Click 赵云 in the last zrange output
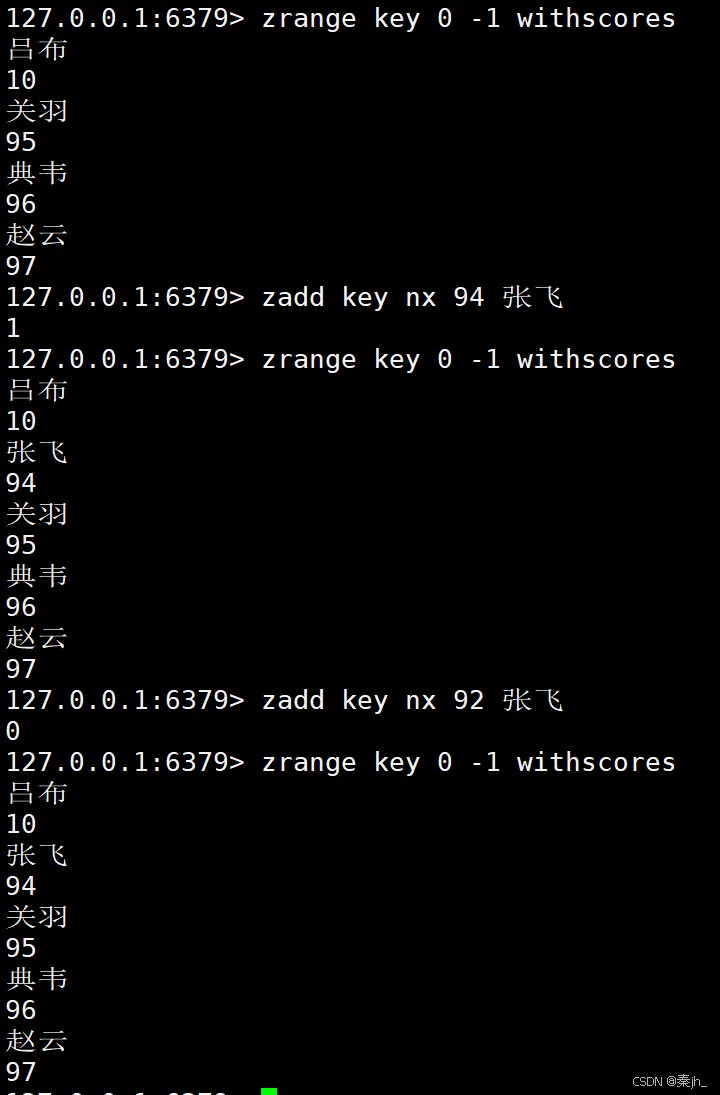Image resolution: width=720 pixels, height=1095 pixels. 37,1041
